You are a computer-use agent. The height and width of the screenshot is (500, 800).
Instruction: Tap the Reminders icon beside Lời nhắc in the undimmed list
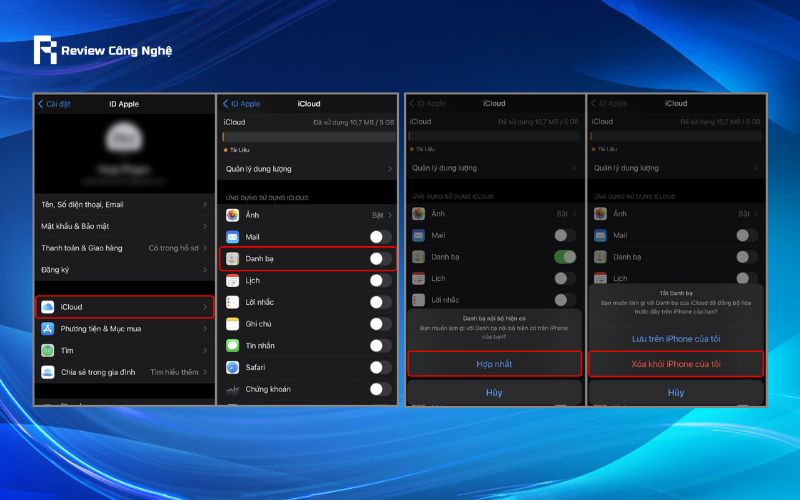coord(233,302)
